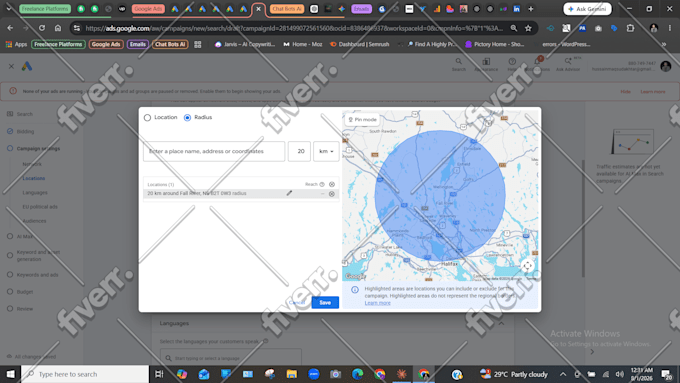The image size is (680, 383).
Task: Click the map recenter crosshair button
Action: [527, 265]
